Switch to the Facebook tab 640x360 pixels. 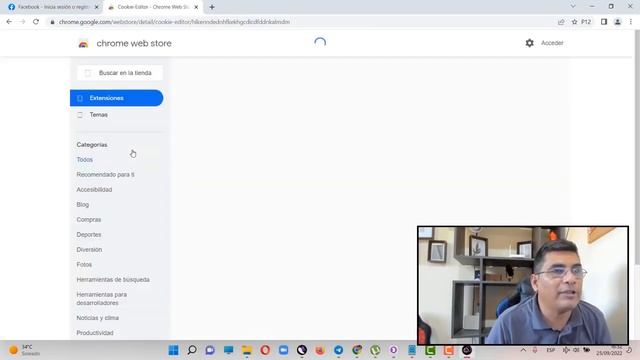tap(53, 7)
